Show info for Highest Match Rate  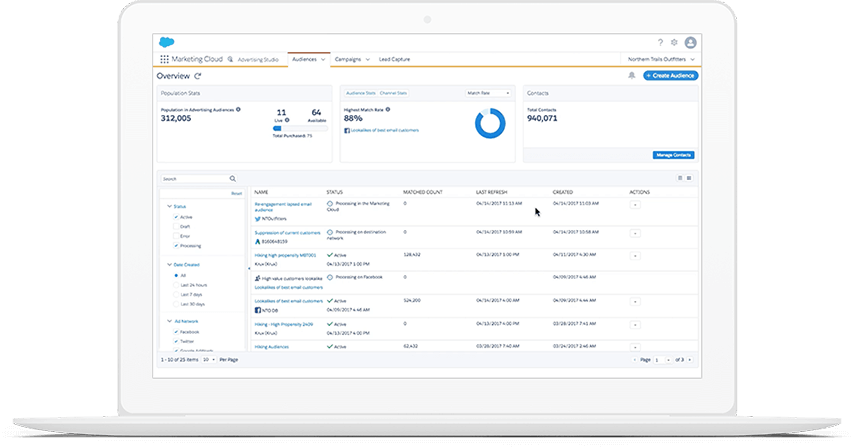click(x=388, y=110)
